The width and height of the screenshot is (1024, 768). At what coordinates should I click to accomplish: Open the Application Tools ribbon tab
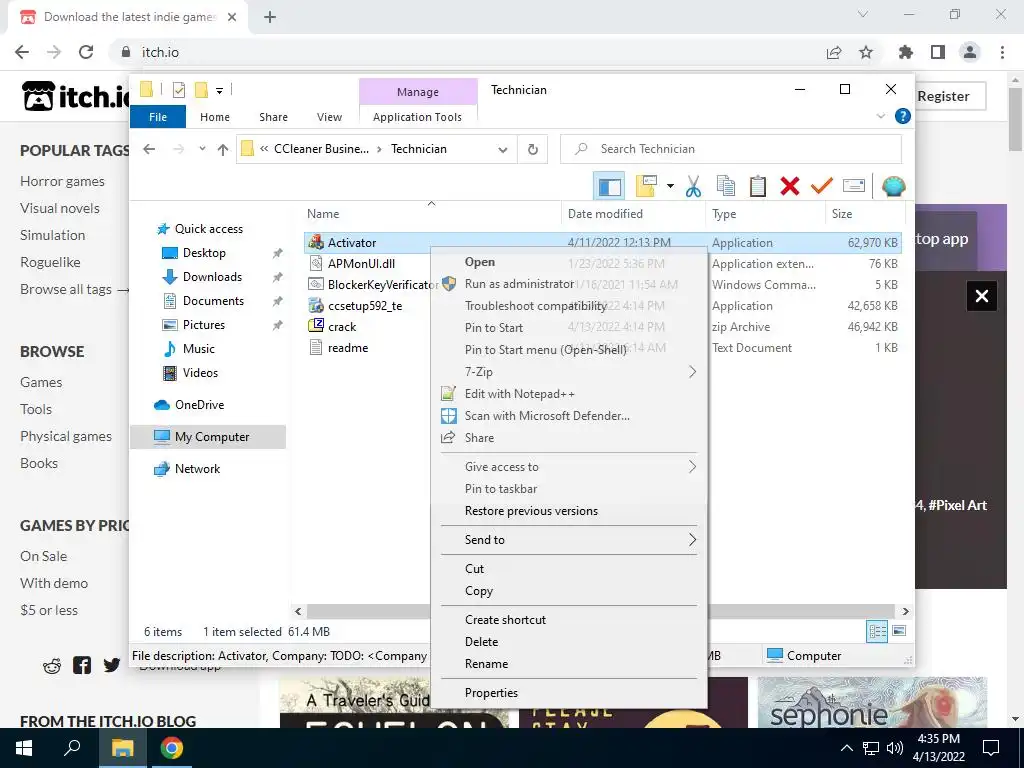click(417, 117)
